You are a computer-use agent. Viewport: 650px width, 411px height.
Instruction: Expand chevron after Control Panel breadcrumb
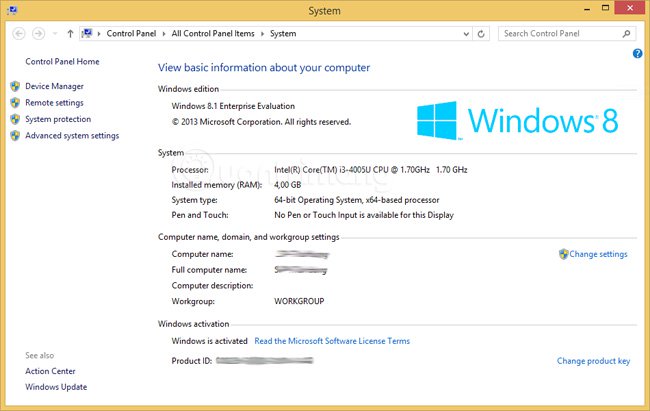click(x=164, y=34)
